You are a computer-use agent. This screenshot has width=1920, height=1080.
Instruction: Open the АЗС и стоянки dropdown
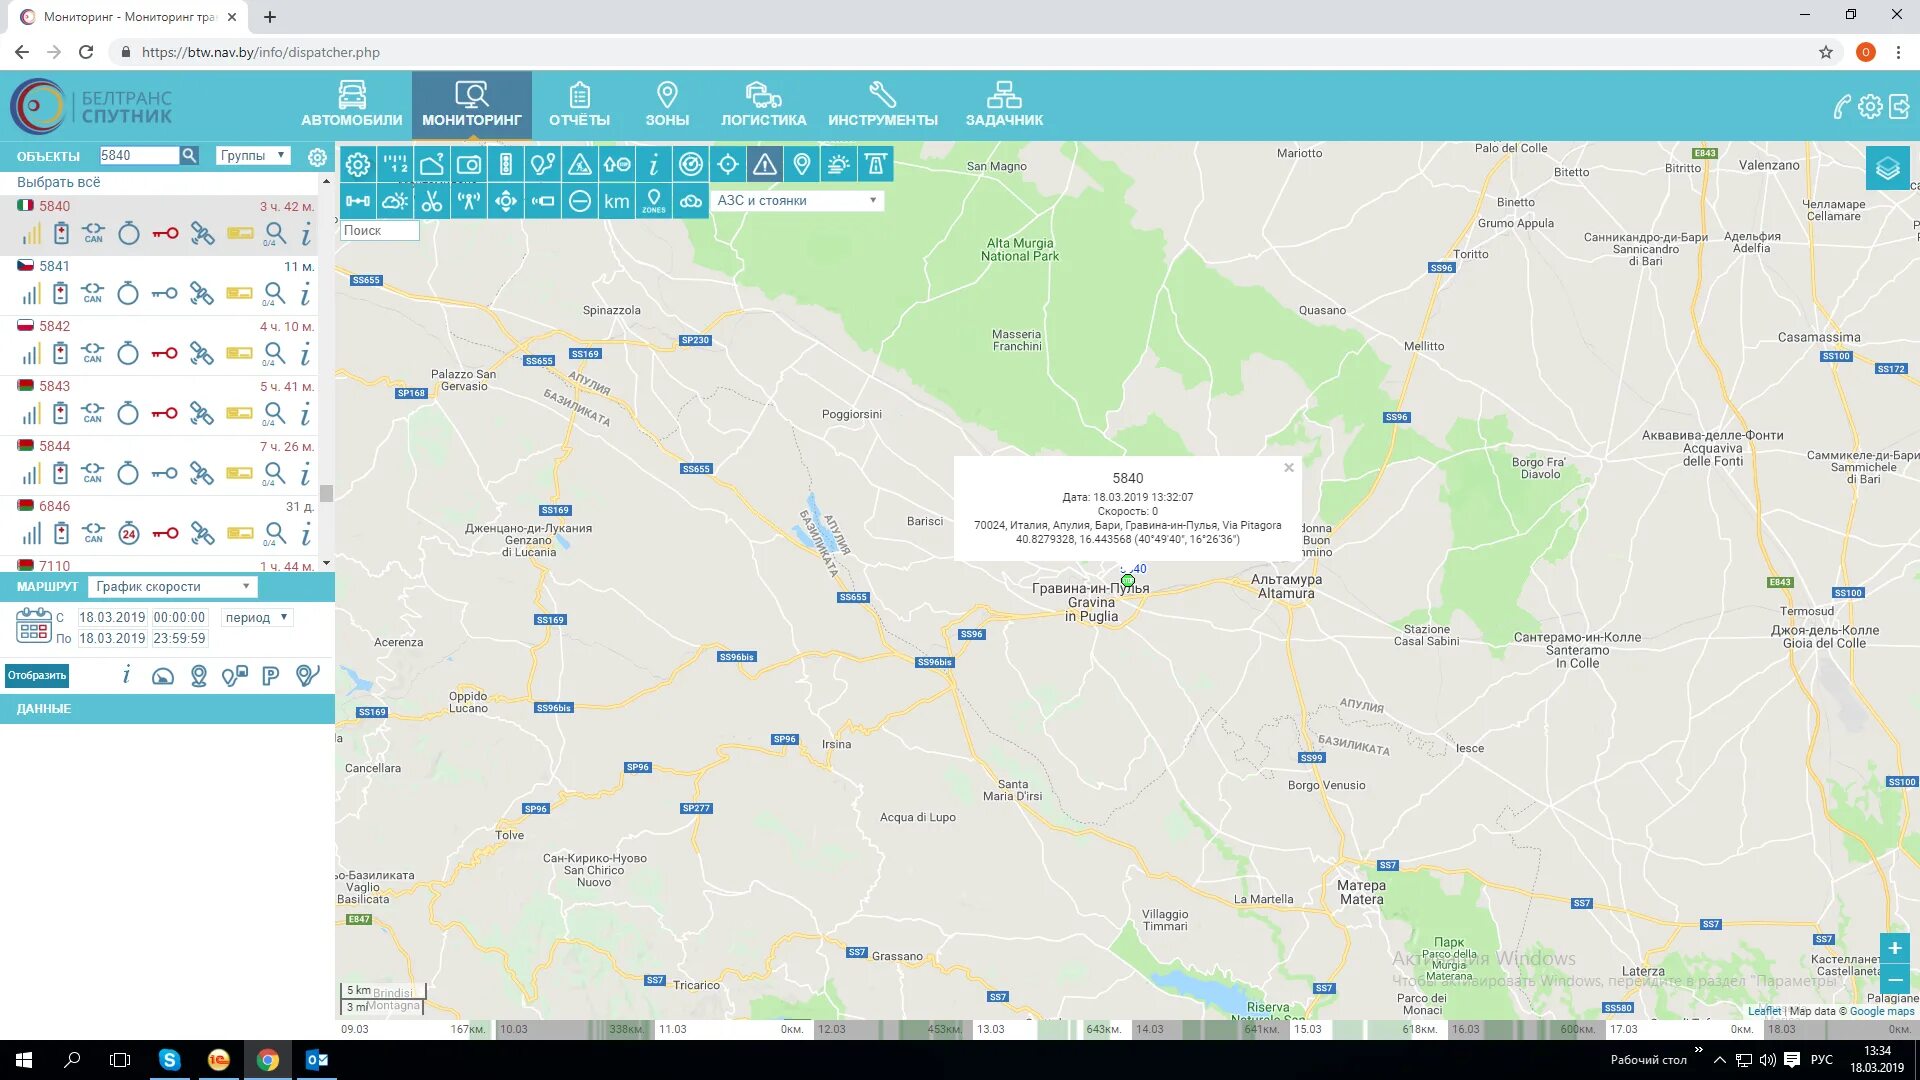797,201
